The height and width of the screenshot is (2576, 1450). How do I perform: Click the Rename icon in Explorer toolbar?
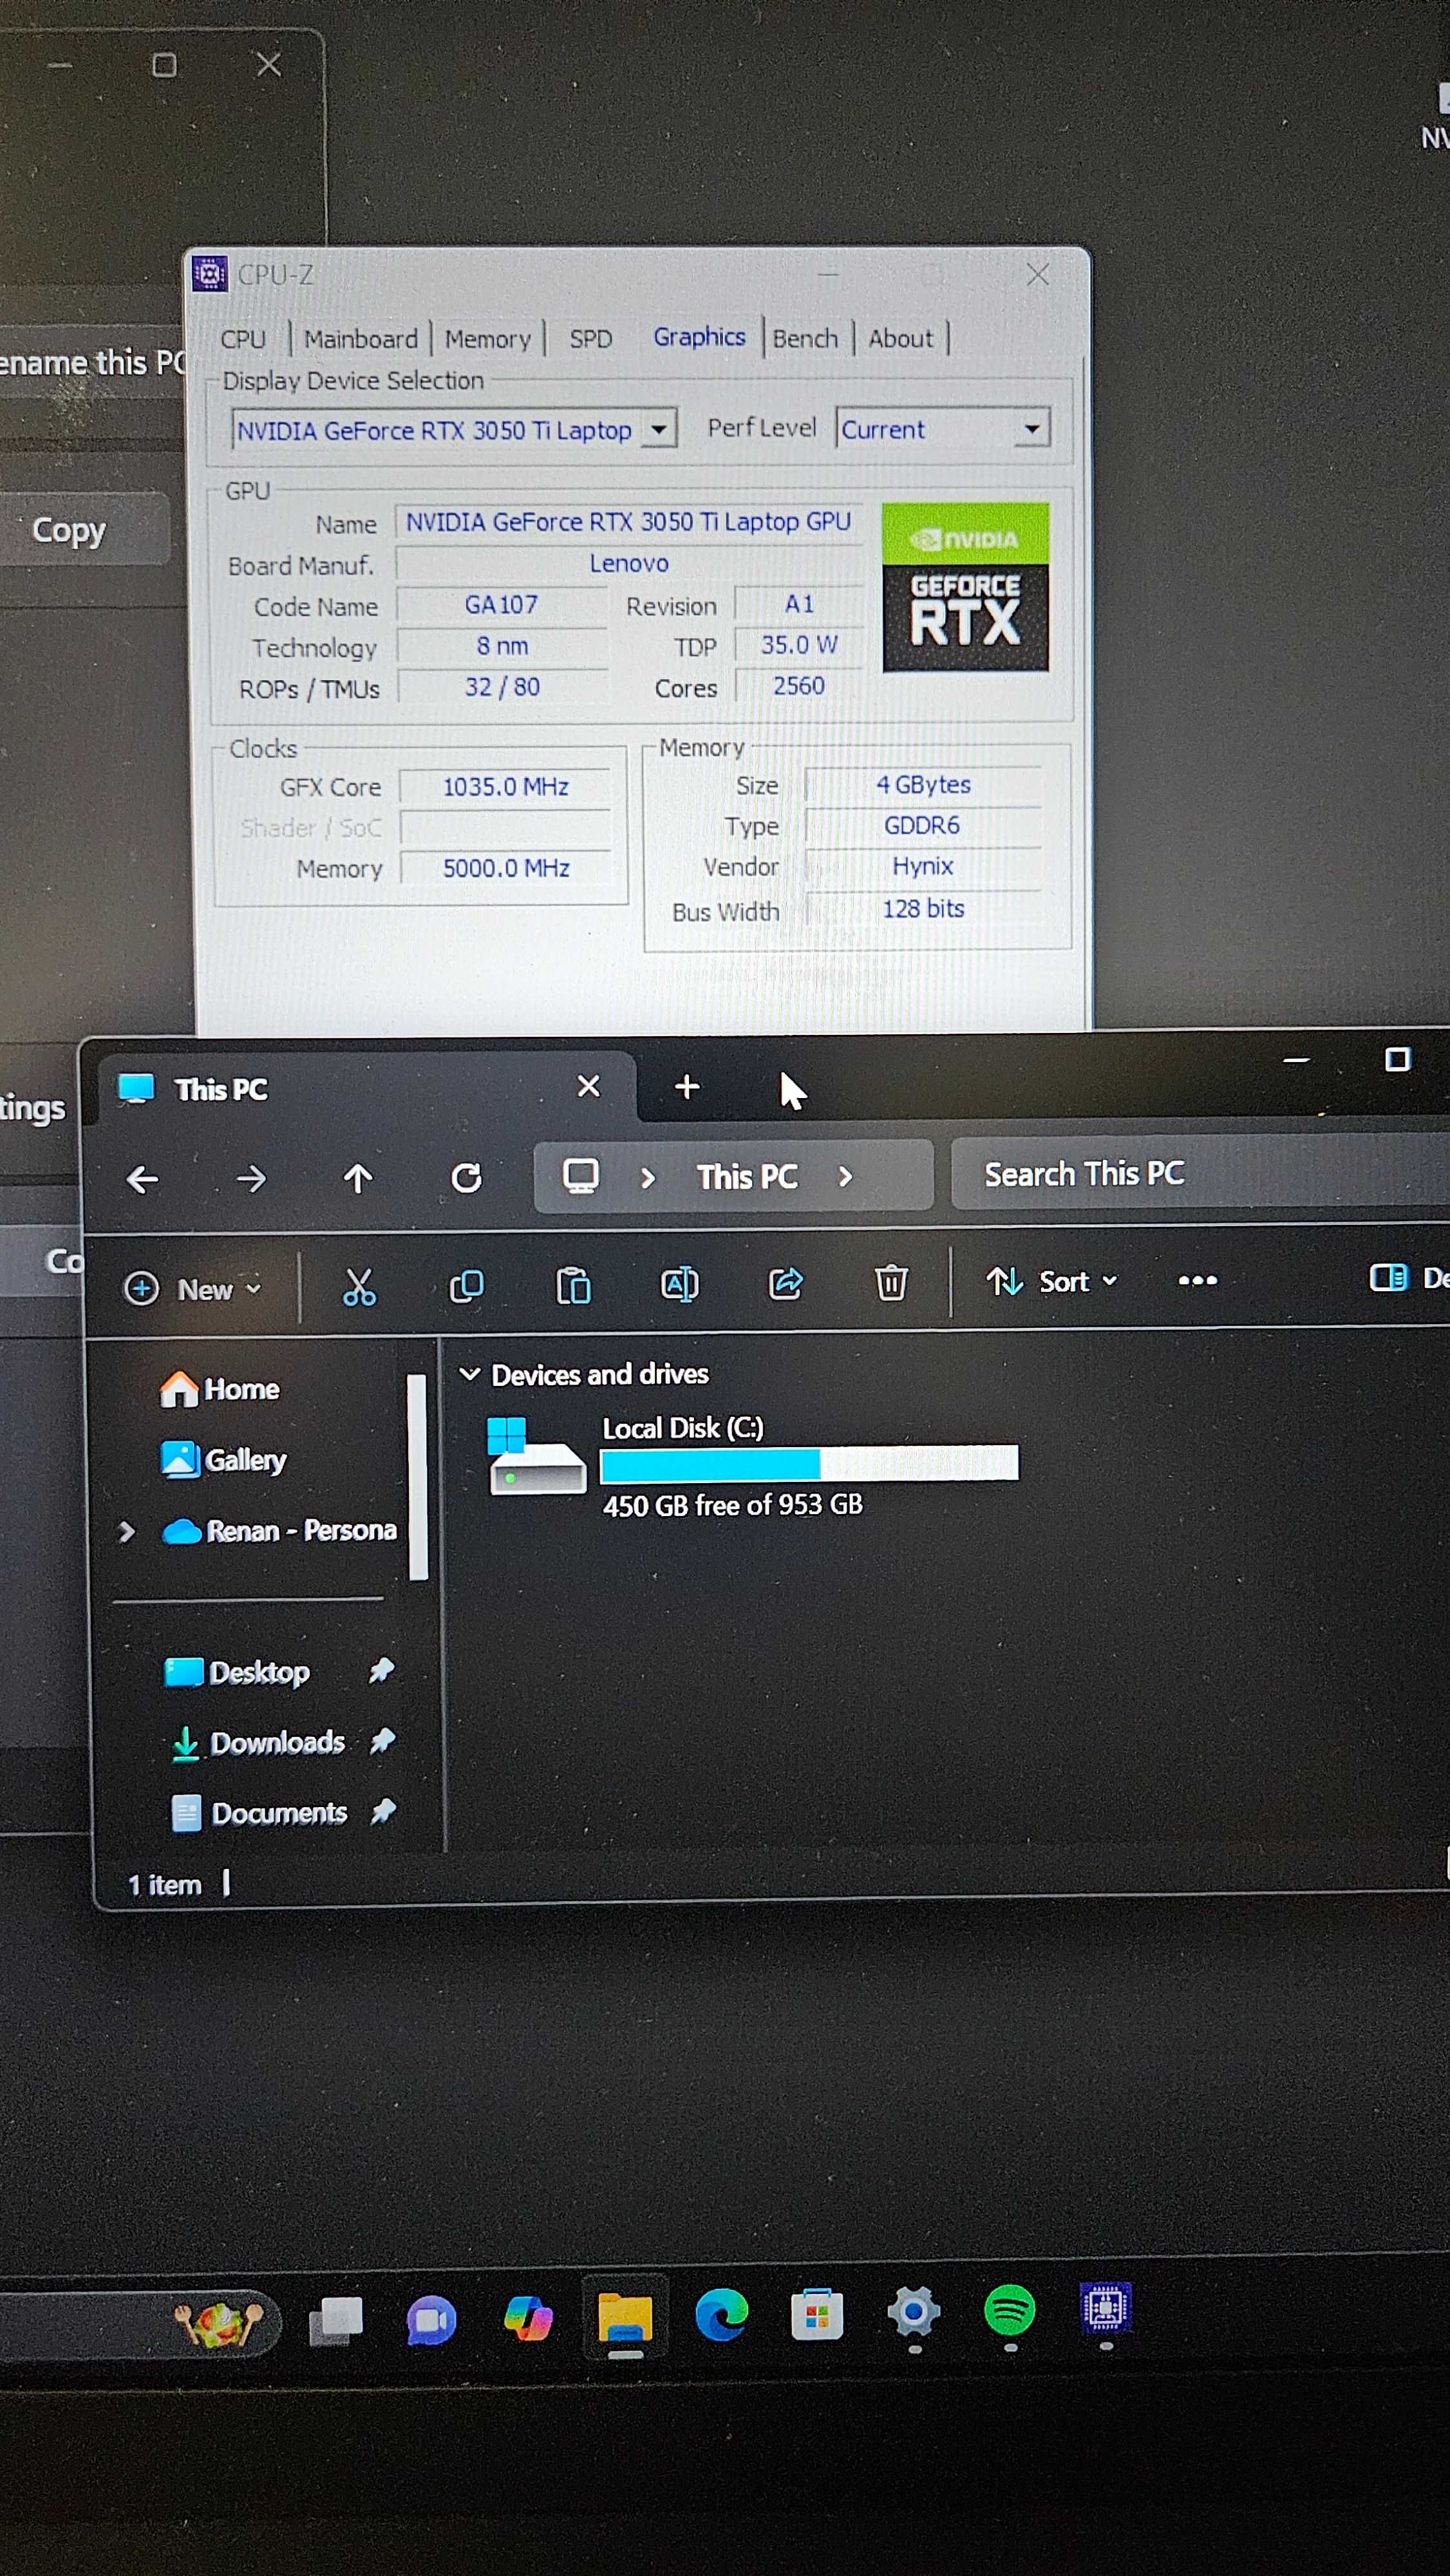[x=680, y=1284]
